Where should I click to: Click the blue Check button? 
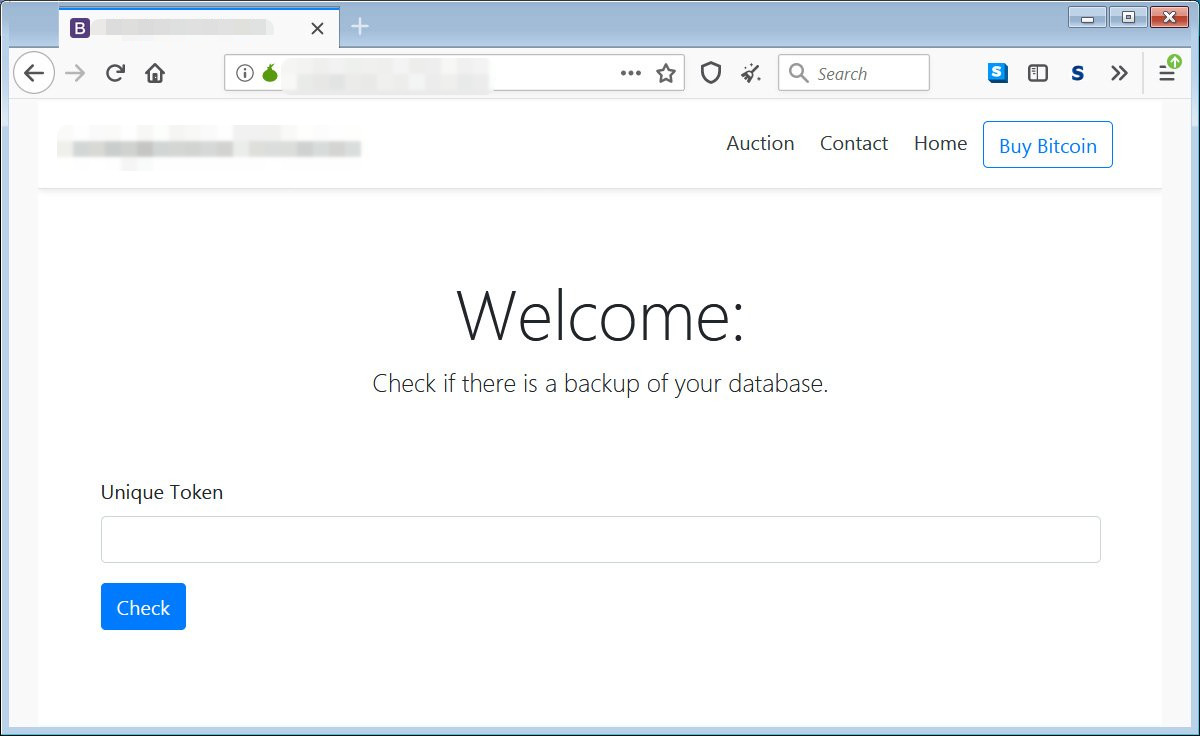tap(143, 607)
